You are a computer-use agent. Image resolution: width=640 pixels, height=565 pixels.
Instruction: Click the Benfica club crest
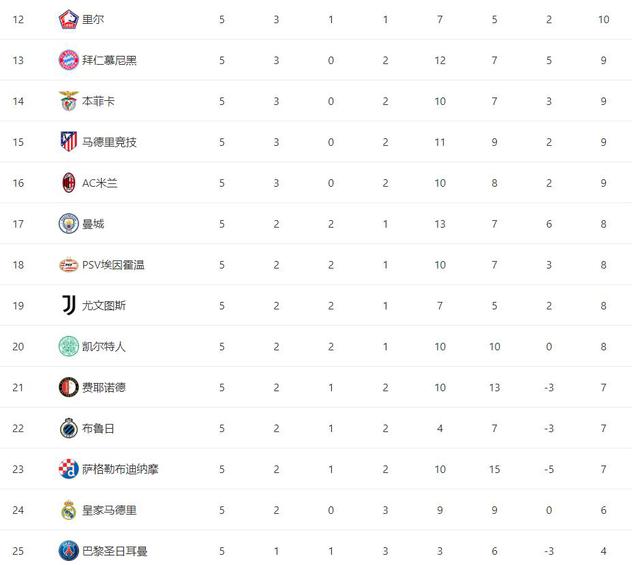[68, 101]
